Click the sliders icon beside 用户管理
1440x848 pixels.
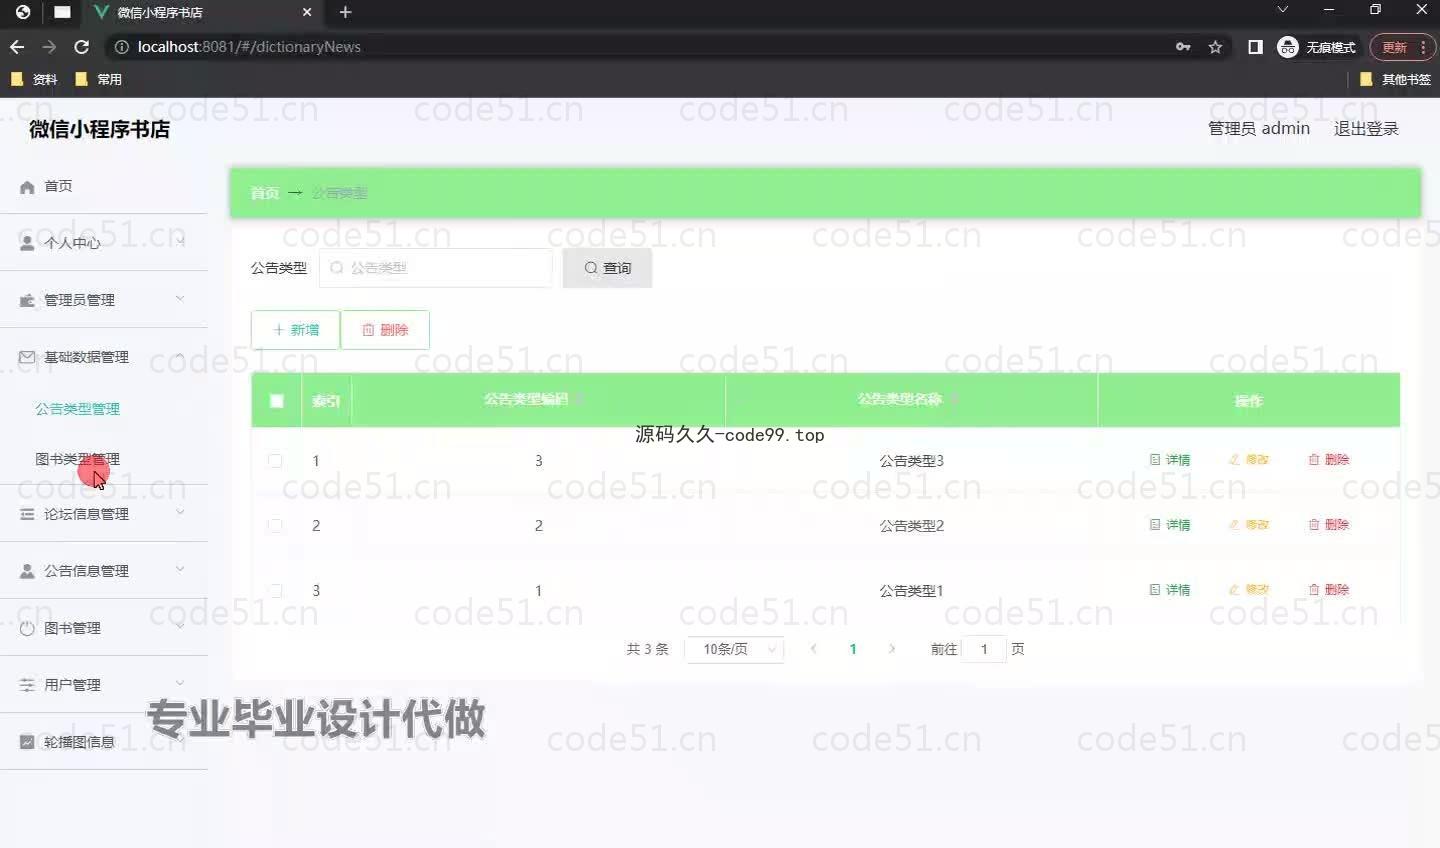coord(27,685)
